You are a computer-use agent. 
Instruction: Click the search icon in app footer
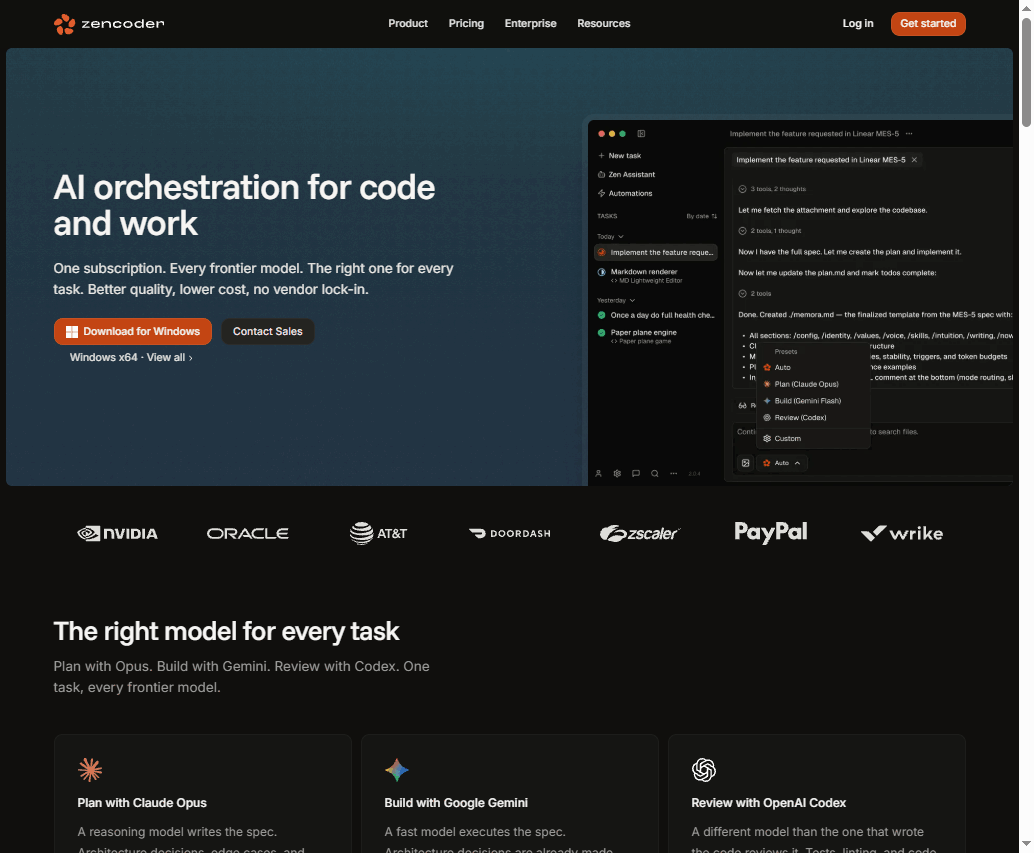[x=654, y=473]
